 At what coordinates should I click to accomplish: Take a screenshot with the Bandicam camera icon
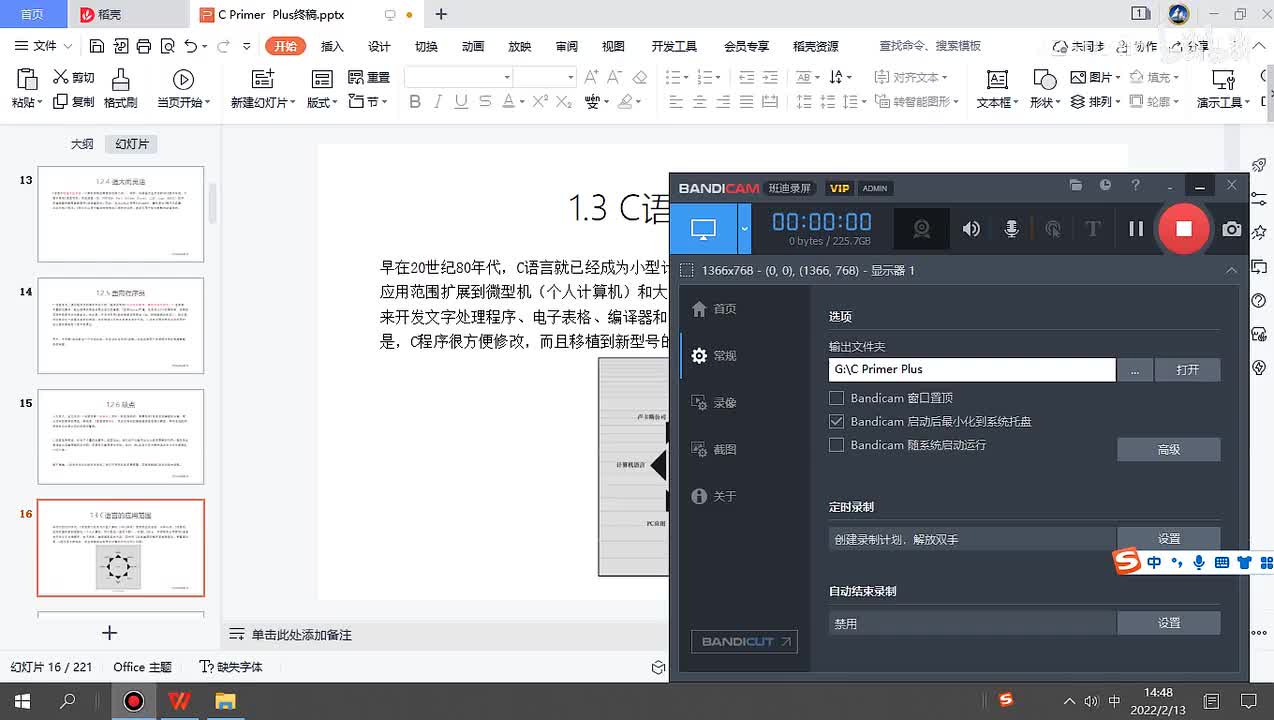pyautogui.click(x=1232, y=229)
